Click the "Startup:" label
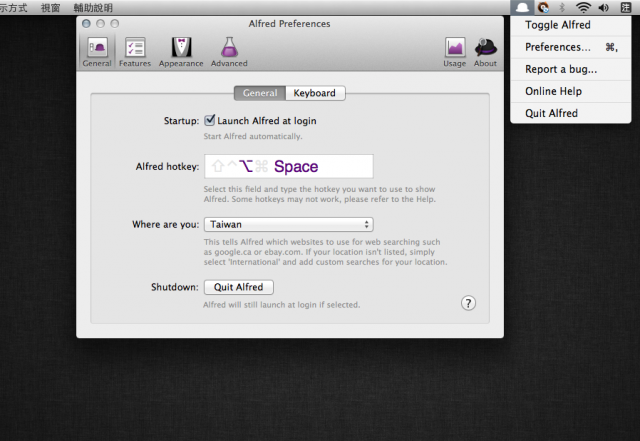The image size is (640, 441). click(x=181, y=121)
